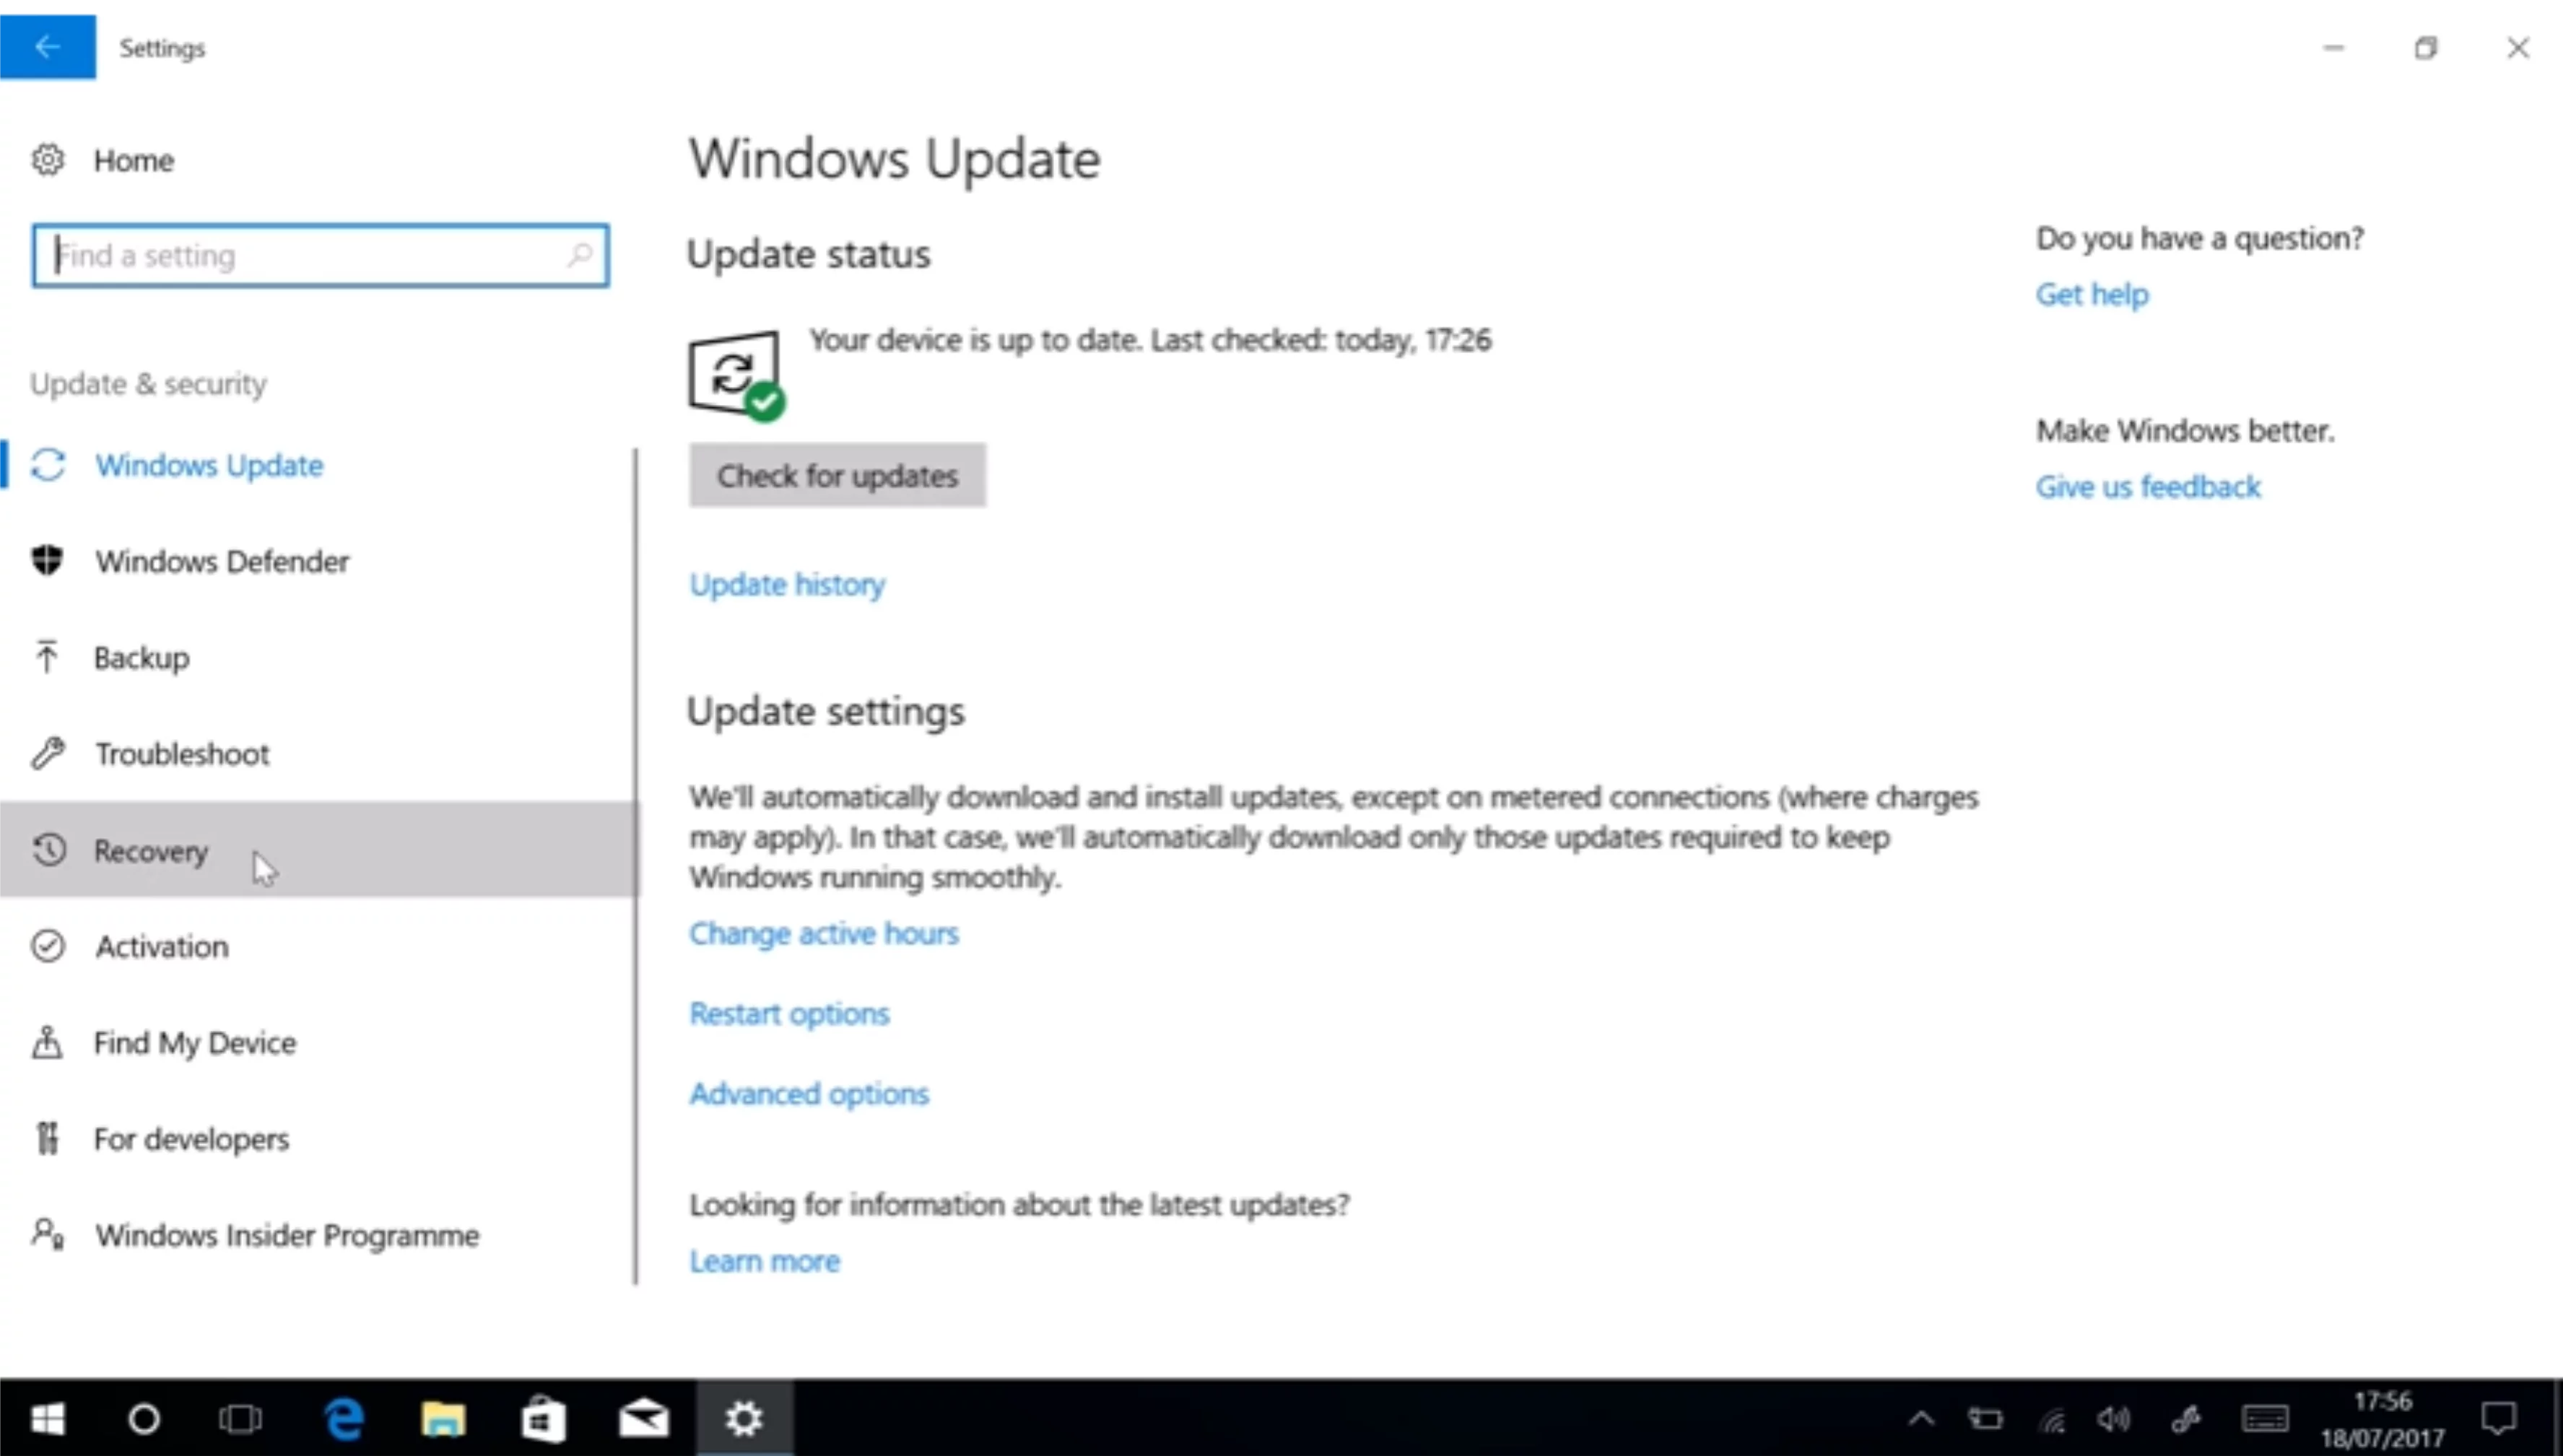2563x1456 pixels.
Task: Open Windows Defender settings page
Action: point(316,561)
